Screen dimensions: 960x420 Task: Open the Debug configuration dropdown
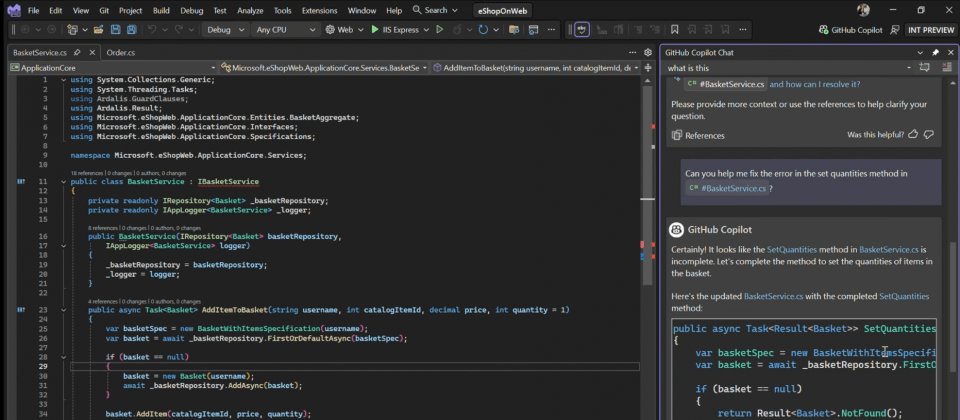tap(225, 29)
